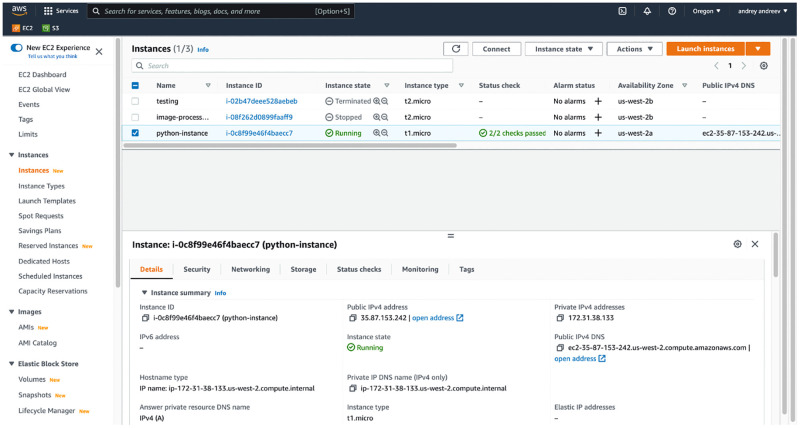The height and width of the screenshot is (428, 800).
Task: Open details panel settings gear
Action: pos(737,244)
